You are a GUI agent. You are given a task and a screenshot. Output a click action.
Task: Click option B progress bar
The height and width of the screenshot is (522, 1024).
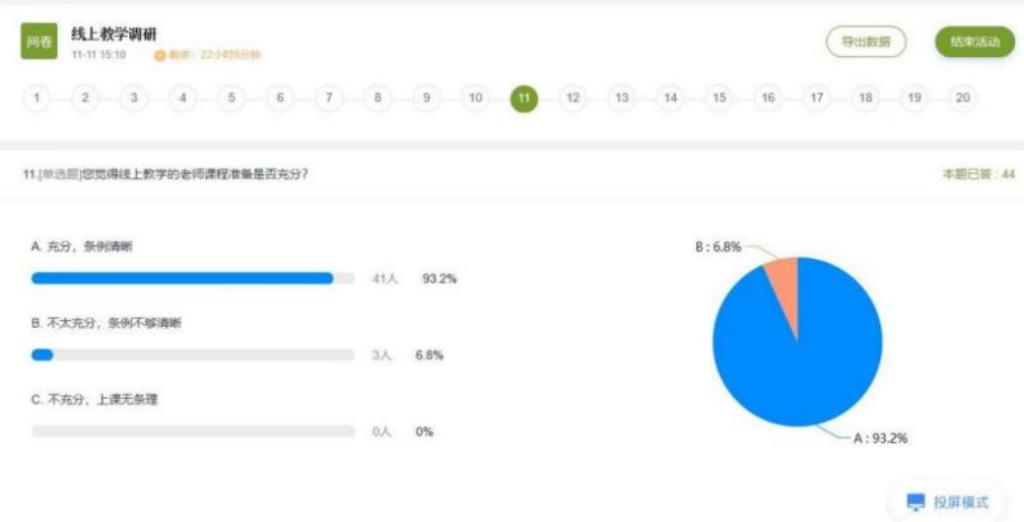coord(43,355)
